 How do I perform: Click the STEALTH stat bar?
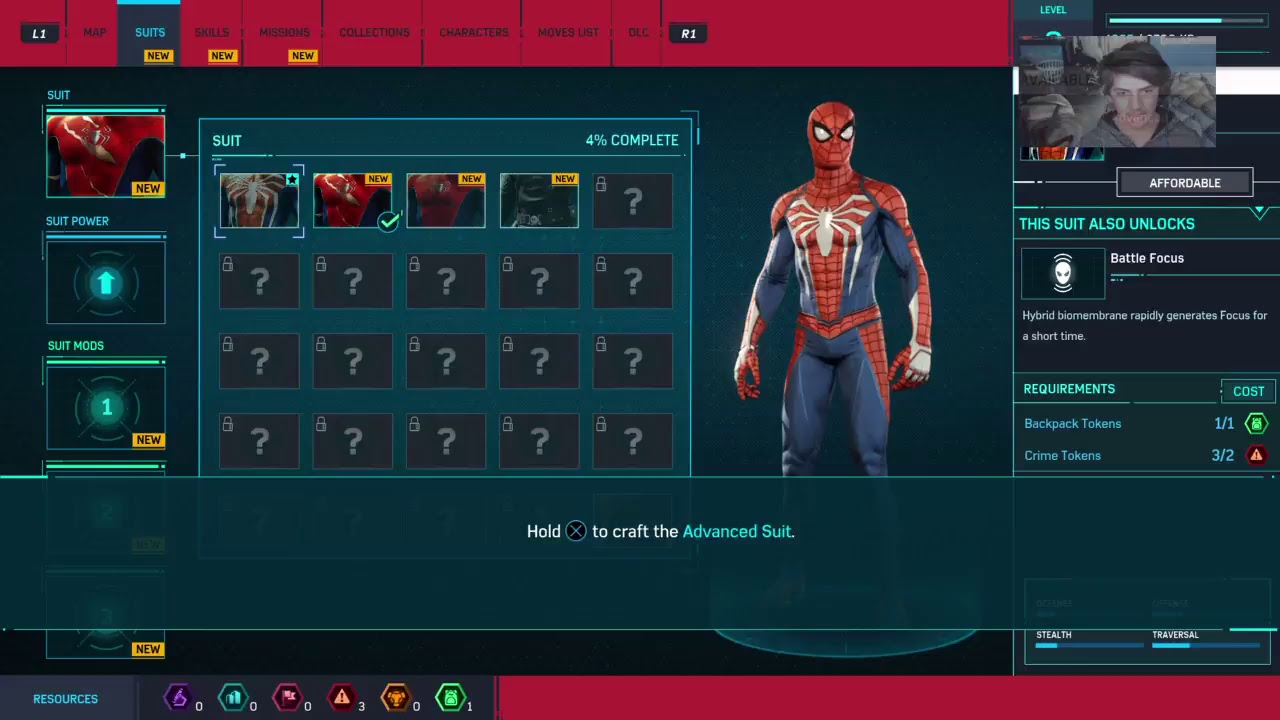(x=1089, y=646)
